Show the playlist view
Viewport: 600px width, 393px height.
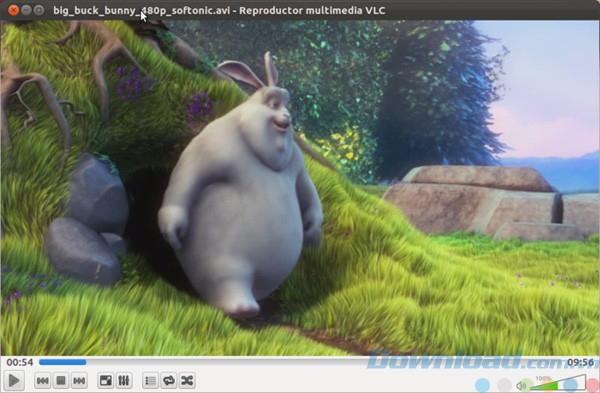coord(150,380)
